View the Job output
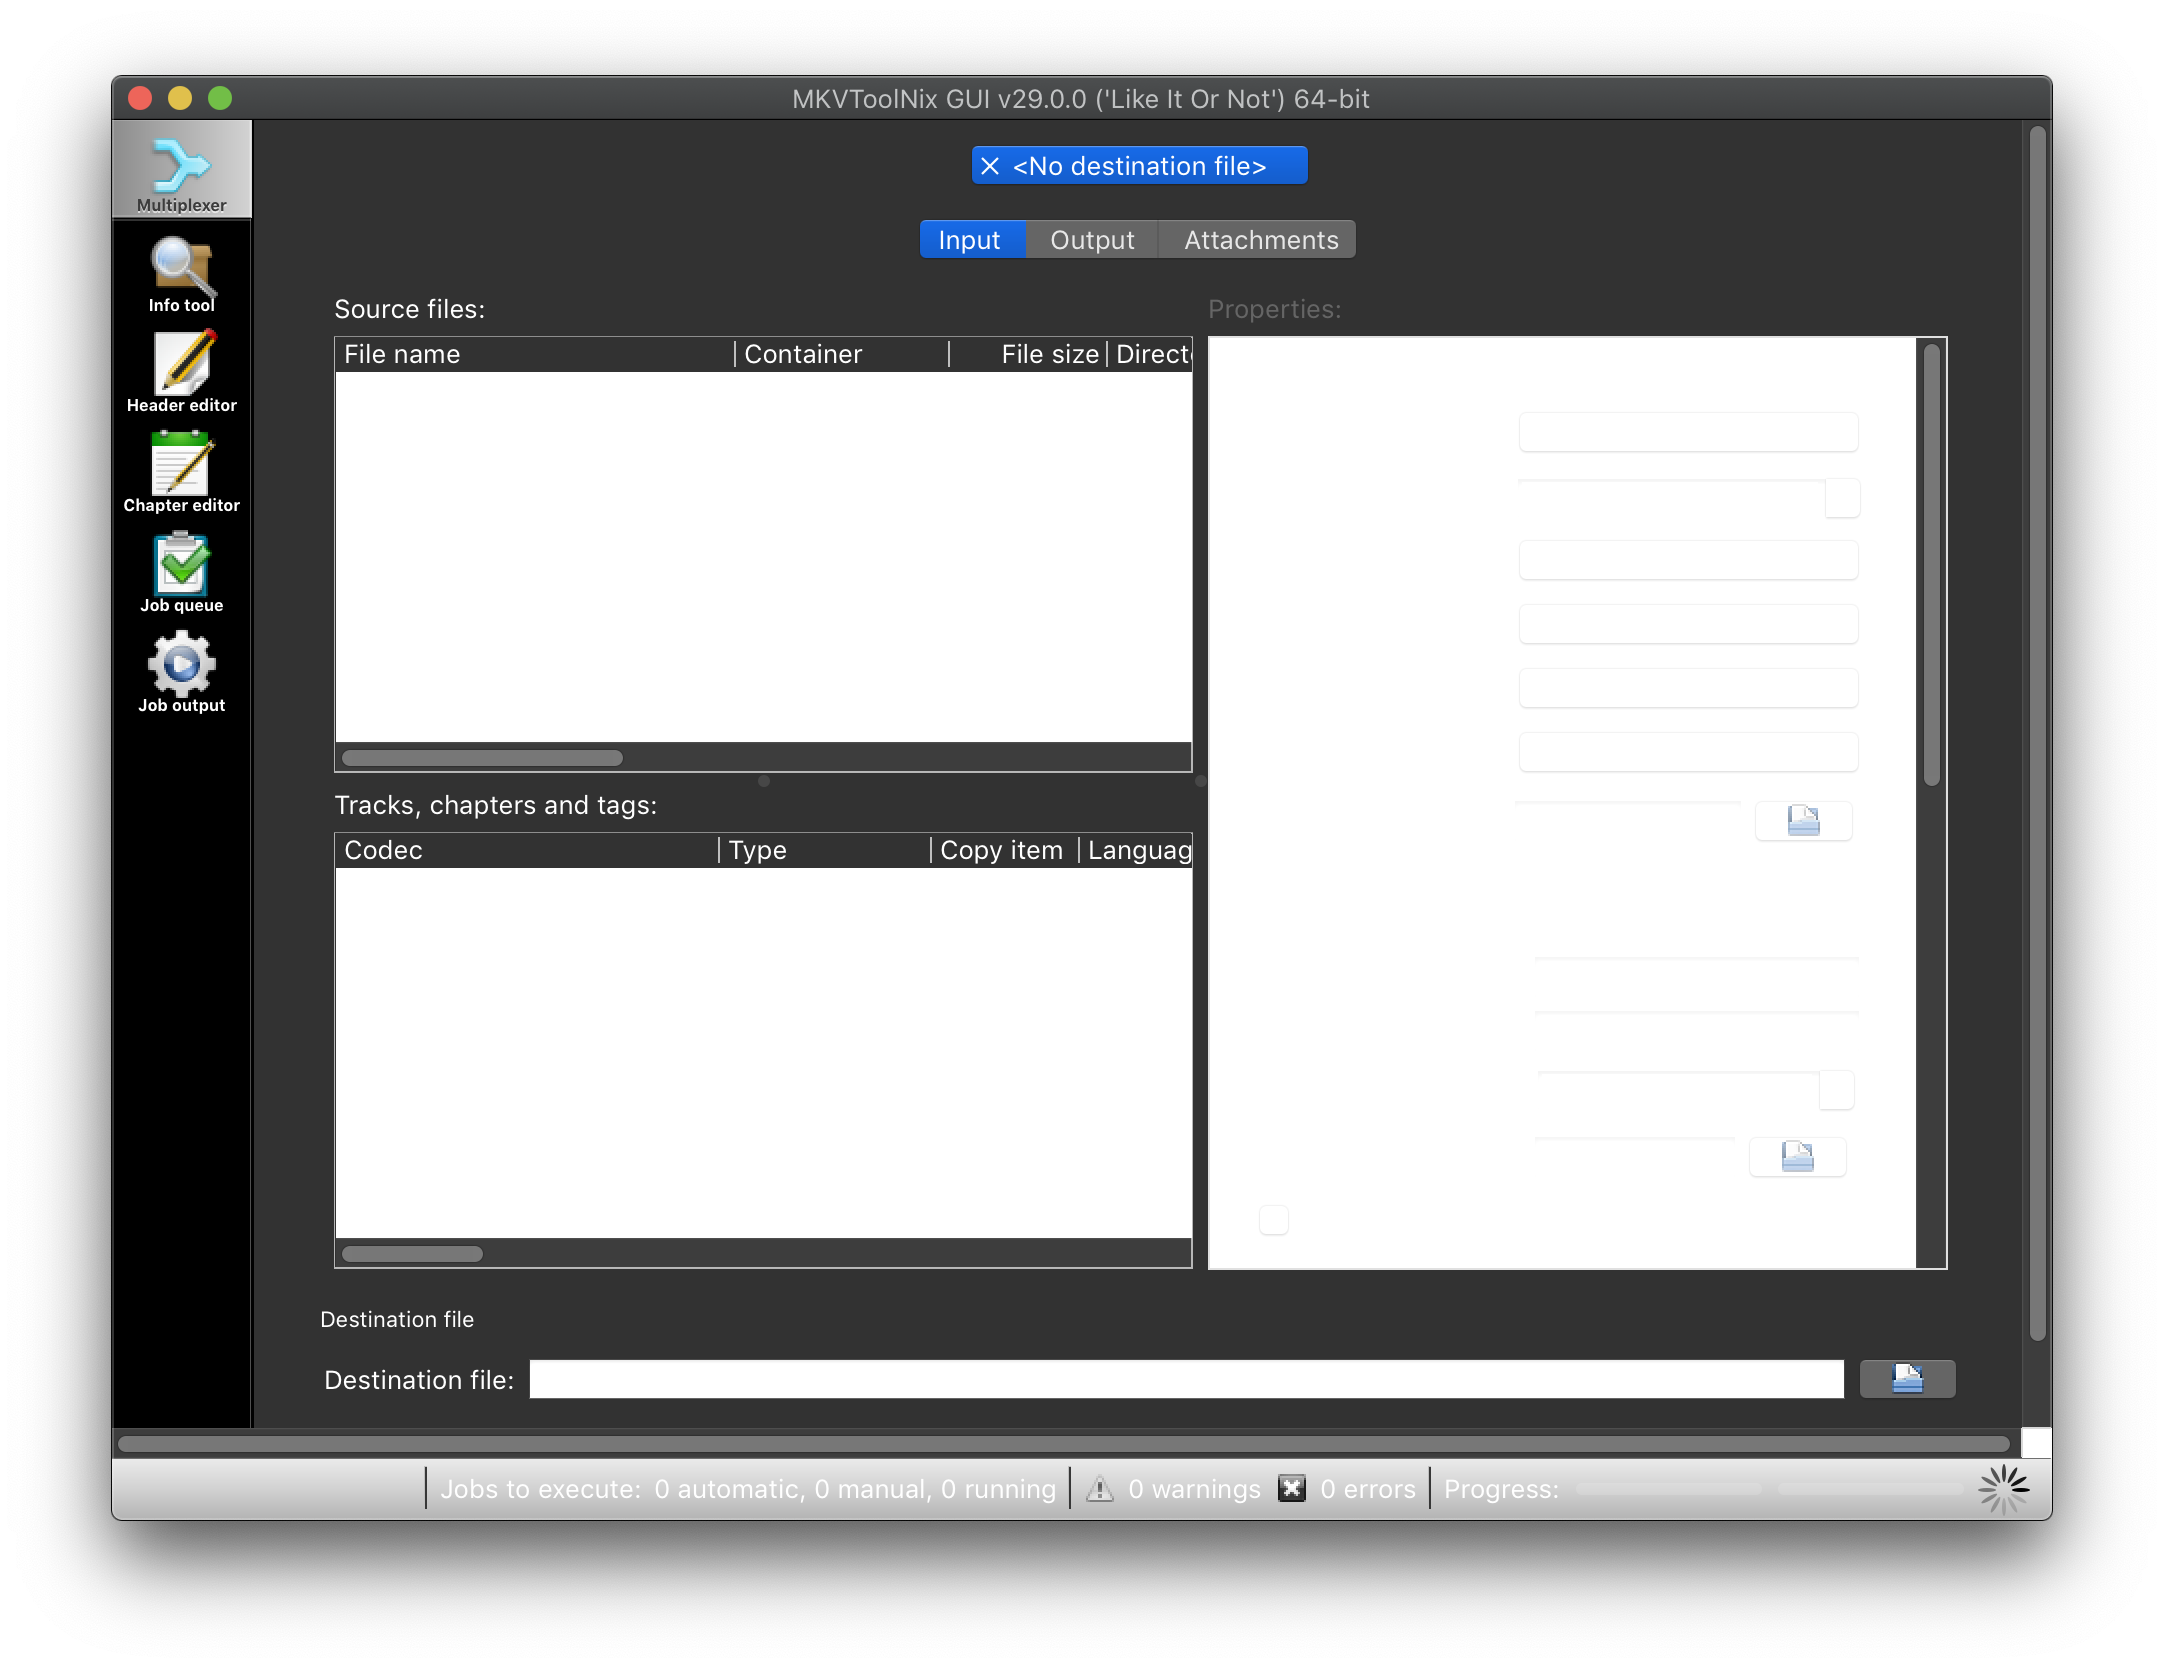The image size is (2164, 1668). [x=181, y=672]
